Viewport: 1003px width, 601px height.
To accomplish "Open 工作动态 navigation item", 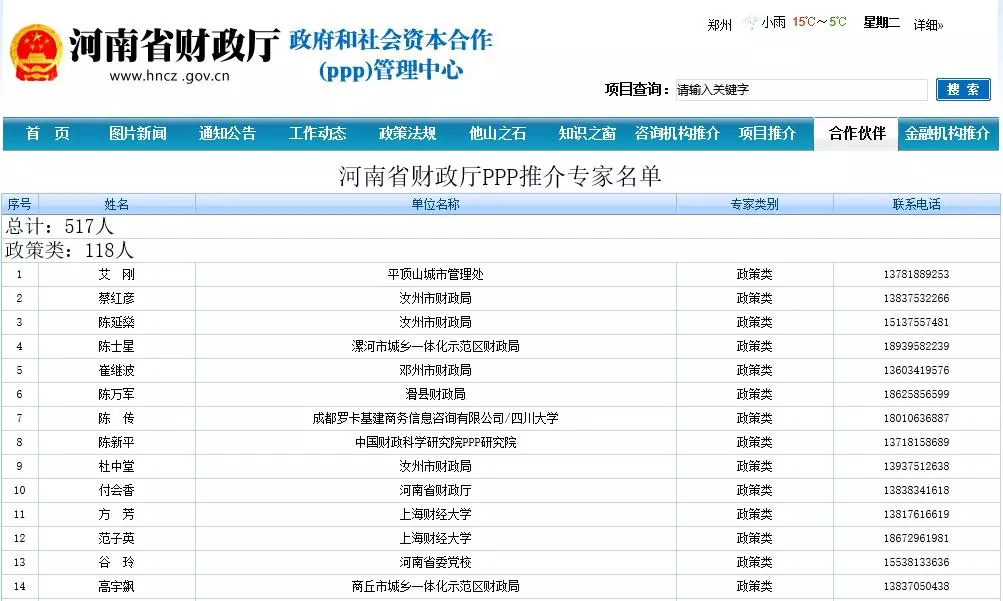I will 317,133.
